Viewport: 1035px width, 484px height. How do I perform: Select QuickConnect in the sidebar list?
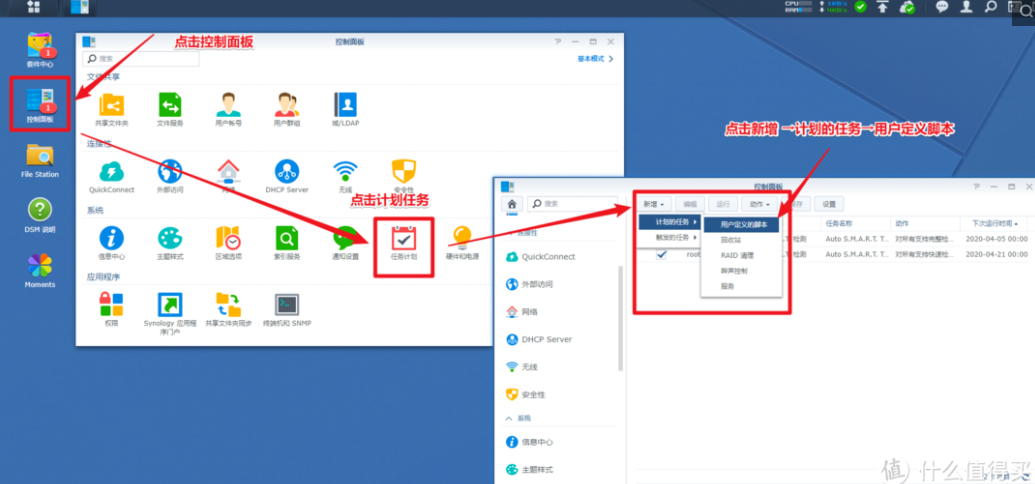coord(548,257)
